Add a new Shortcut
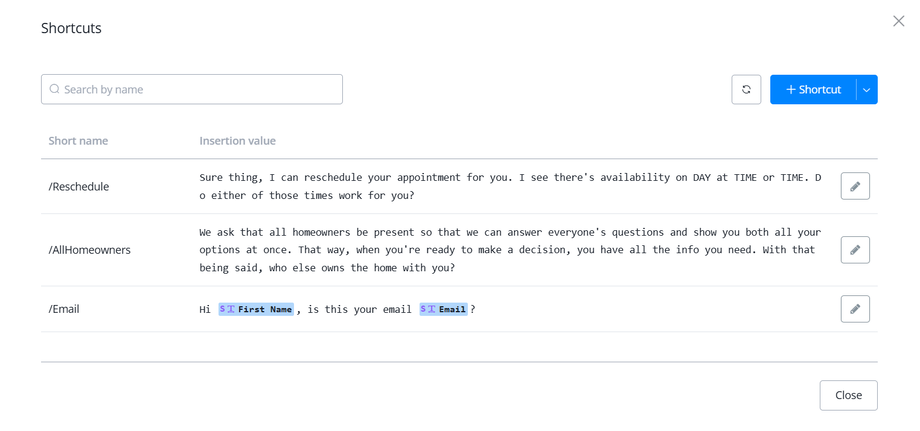The width and height of the screenshot is (920, 431). (x=813, y=90)
